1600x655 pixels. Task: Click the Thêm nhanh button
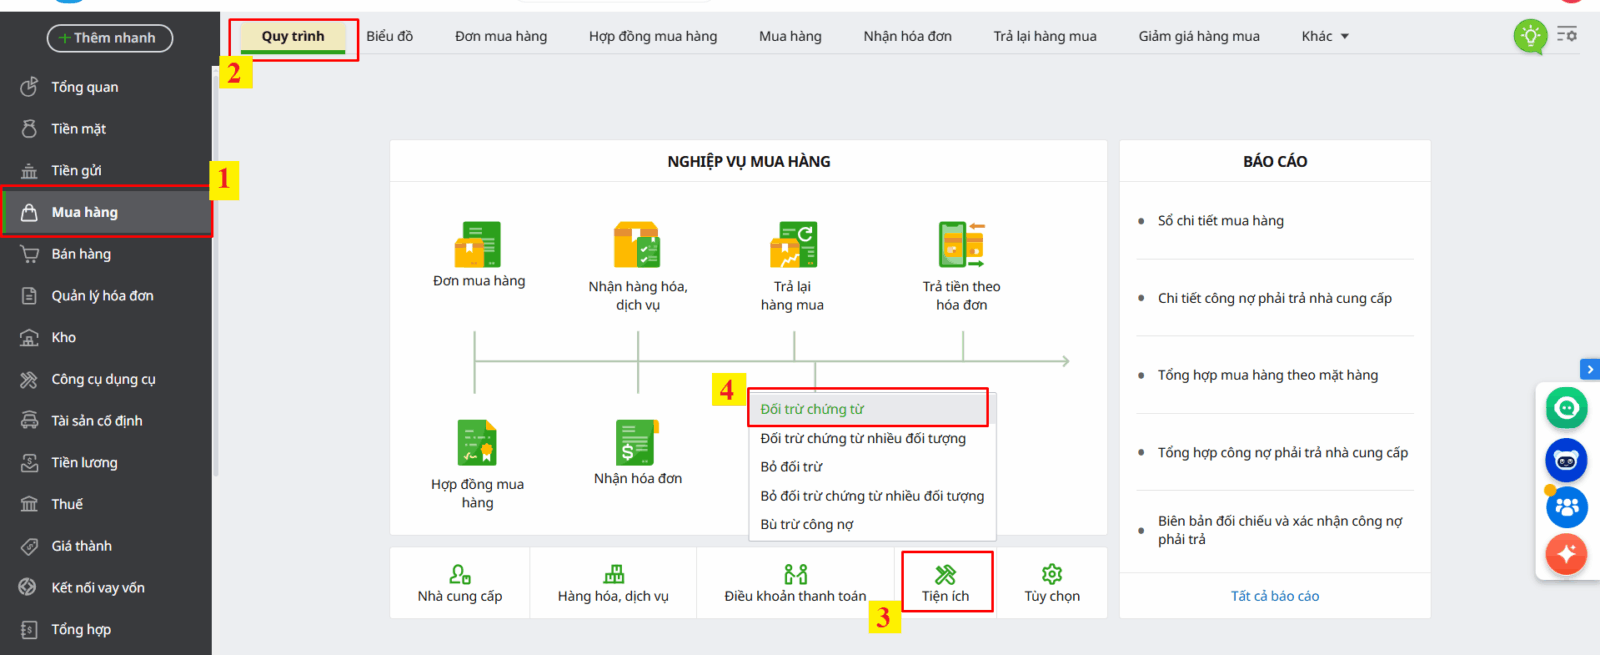click(x=110, y=38)
